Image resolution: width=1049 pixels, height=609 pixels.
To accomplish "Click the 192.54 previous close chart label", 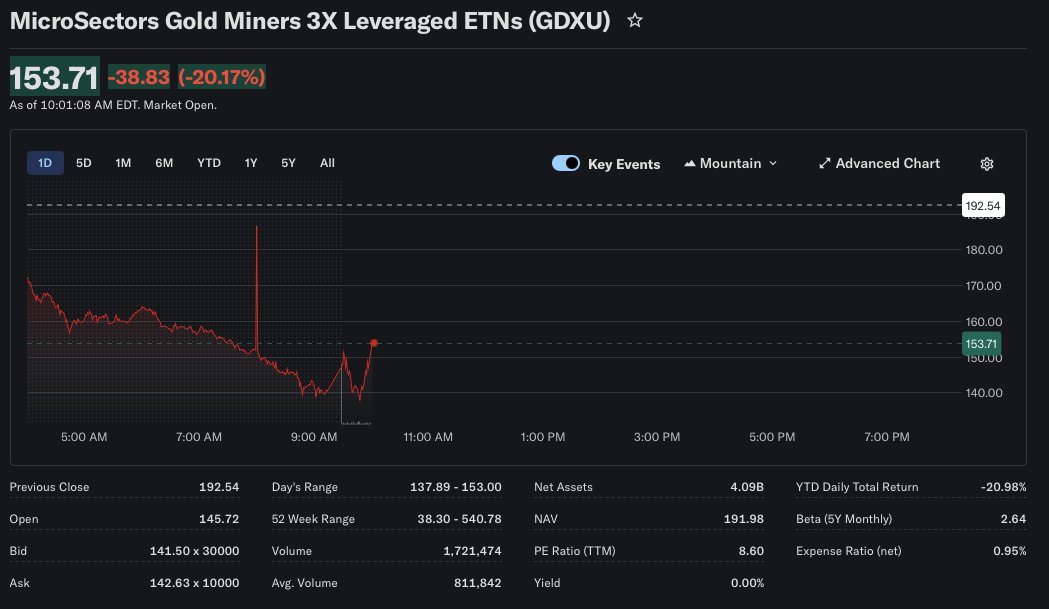I will (x=983, y=205).
